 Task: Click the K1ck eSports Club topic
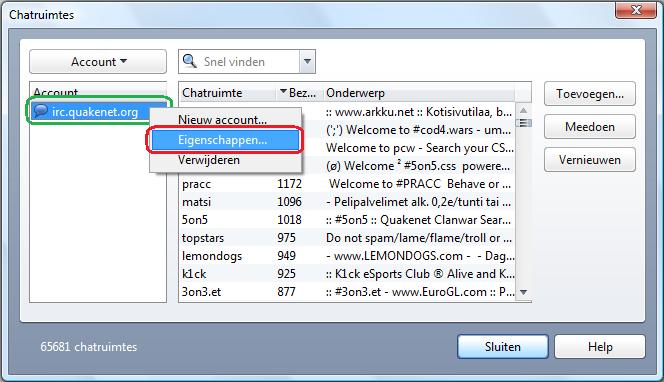tap(420, 274)
